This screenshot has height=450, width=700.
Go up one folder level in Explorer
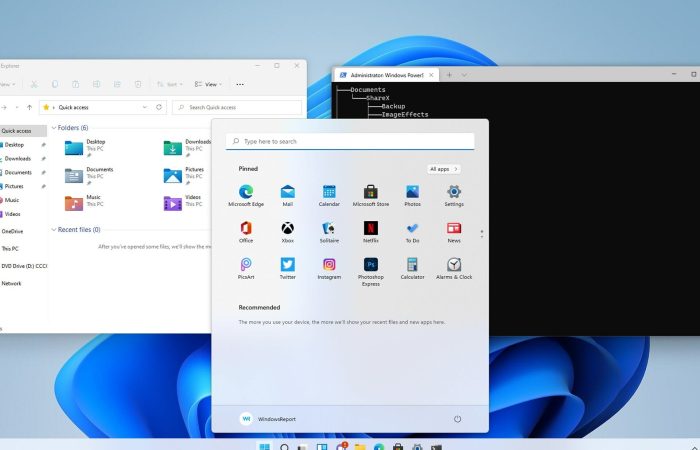pos(29,107)
